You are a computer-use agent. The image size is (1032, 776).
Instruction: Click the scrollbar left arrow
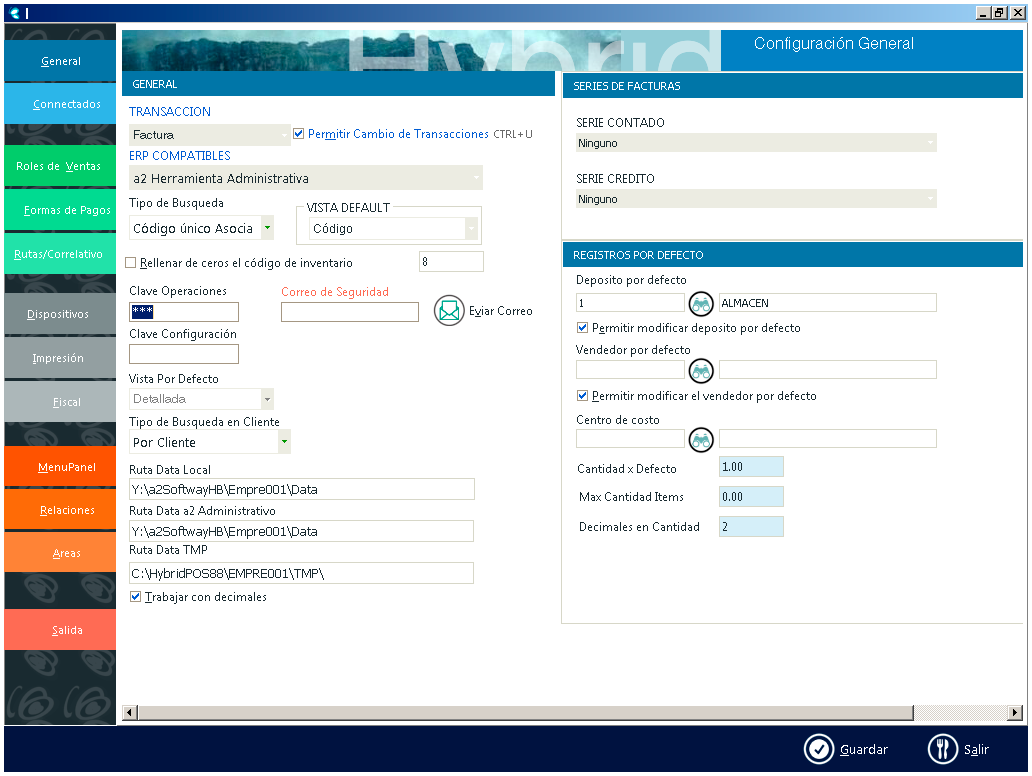click(130, 712)
